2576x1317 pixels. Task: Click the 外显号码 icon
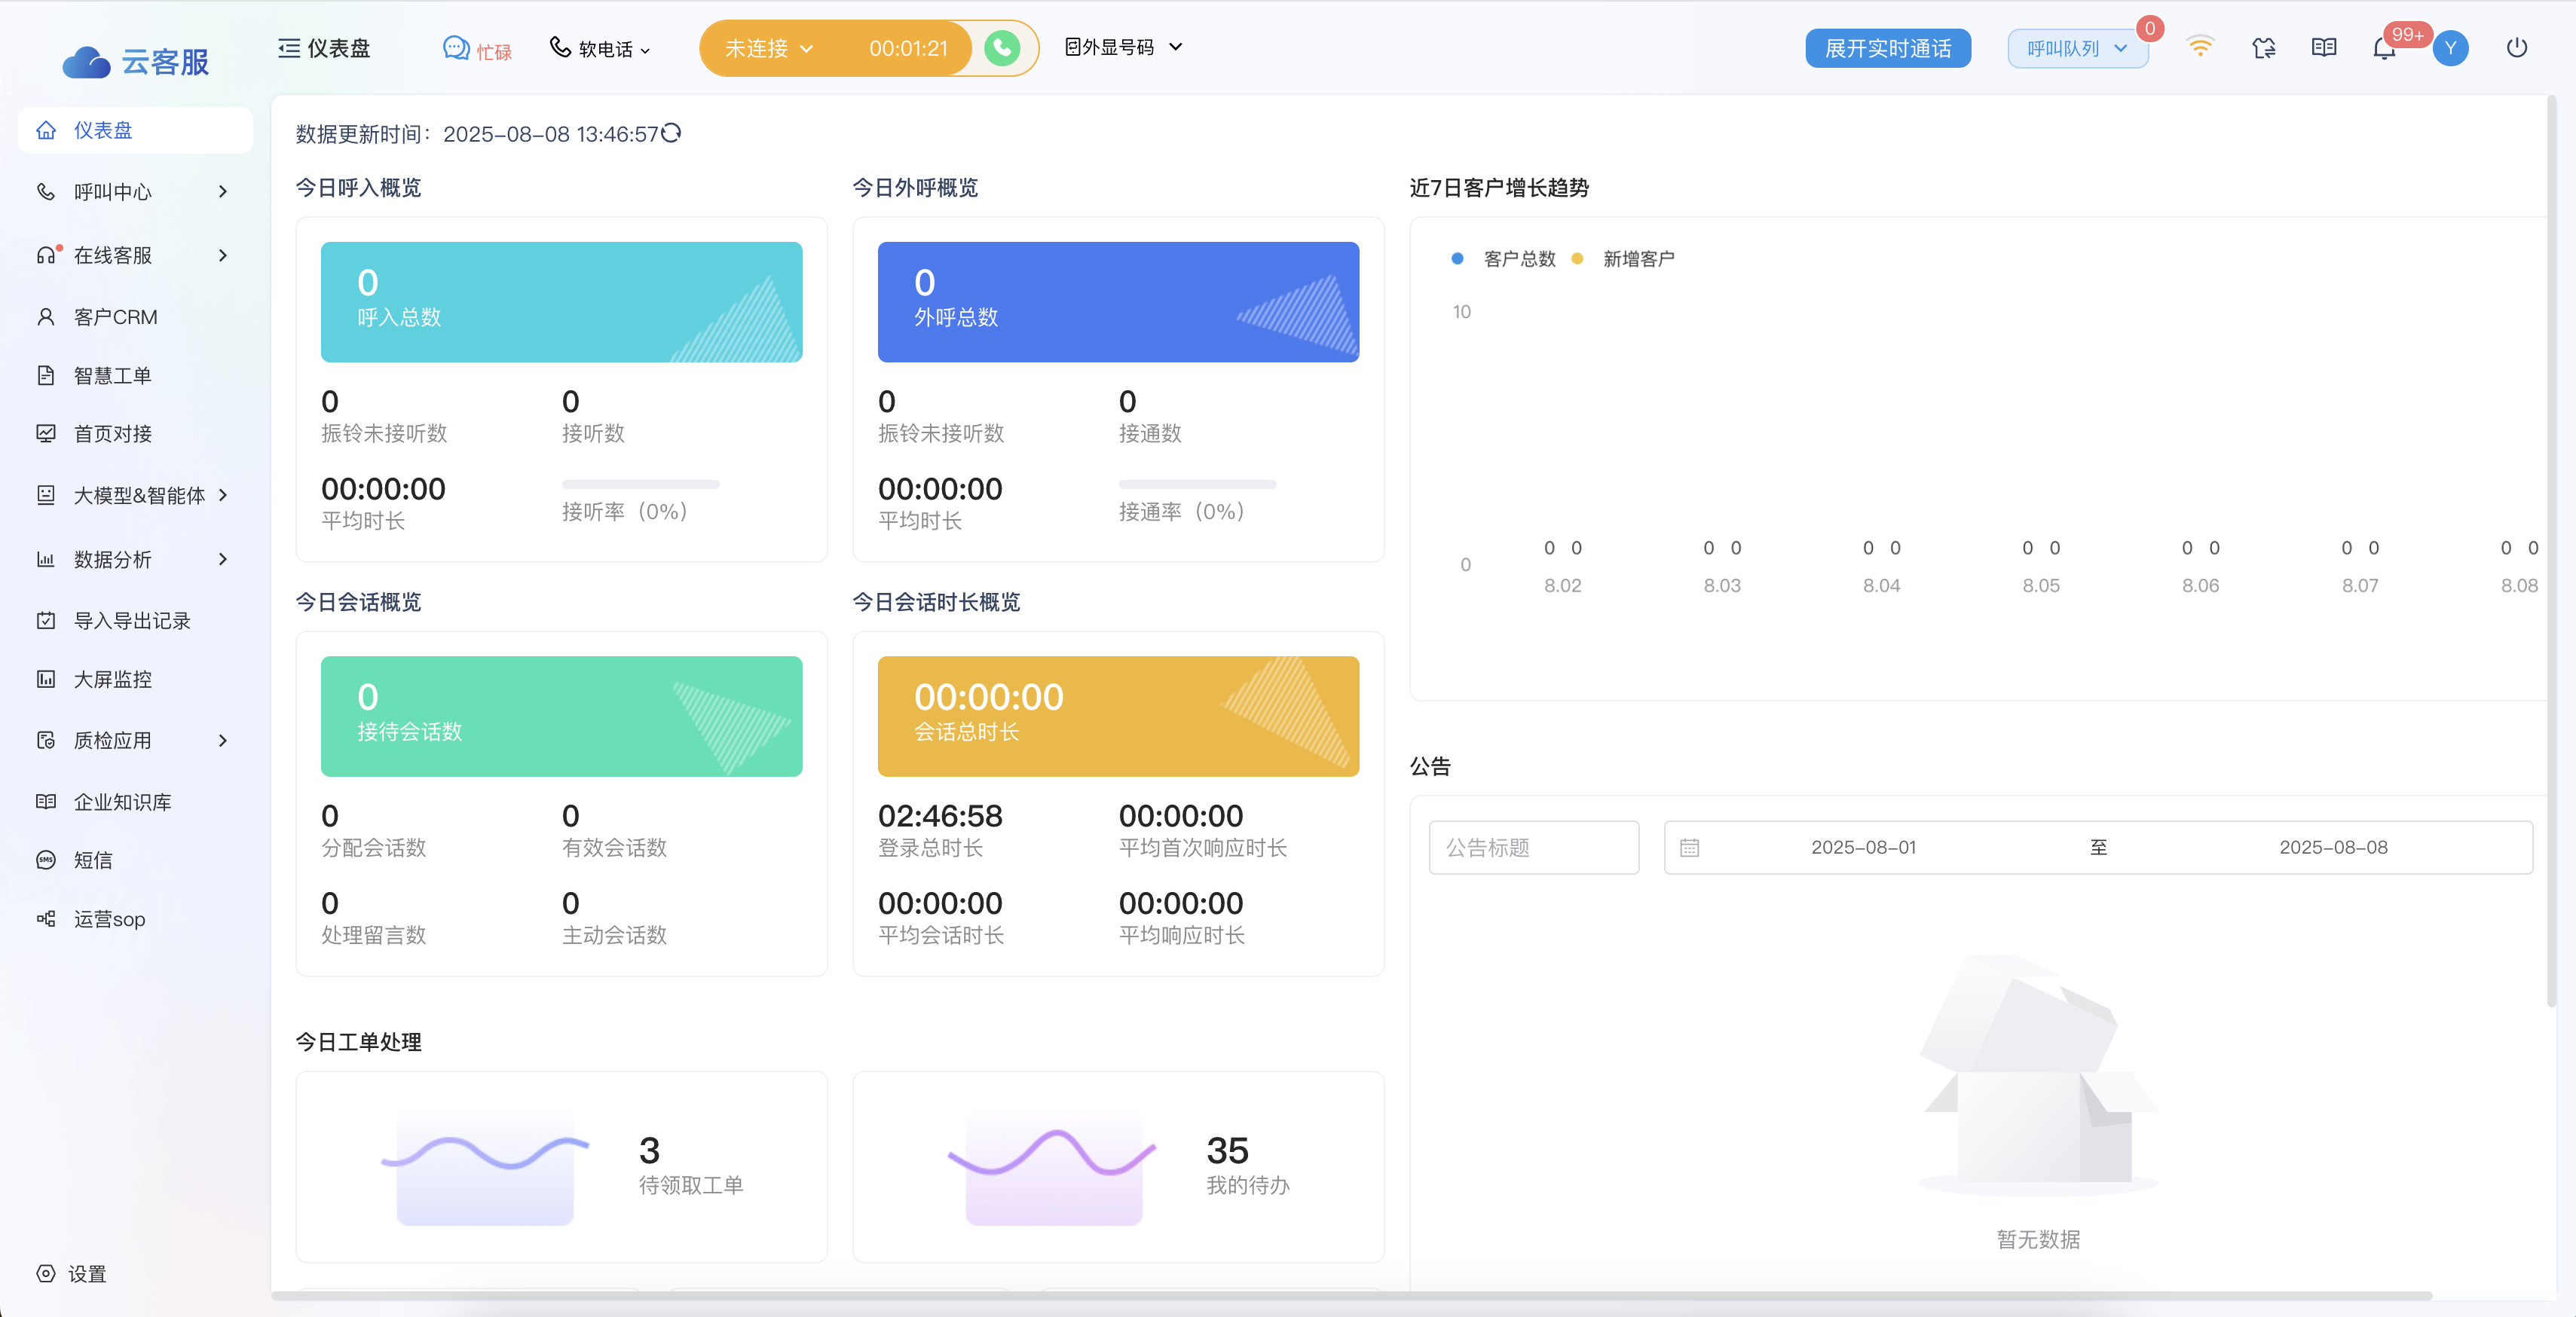1073,47
